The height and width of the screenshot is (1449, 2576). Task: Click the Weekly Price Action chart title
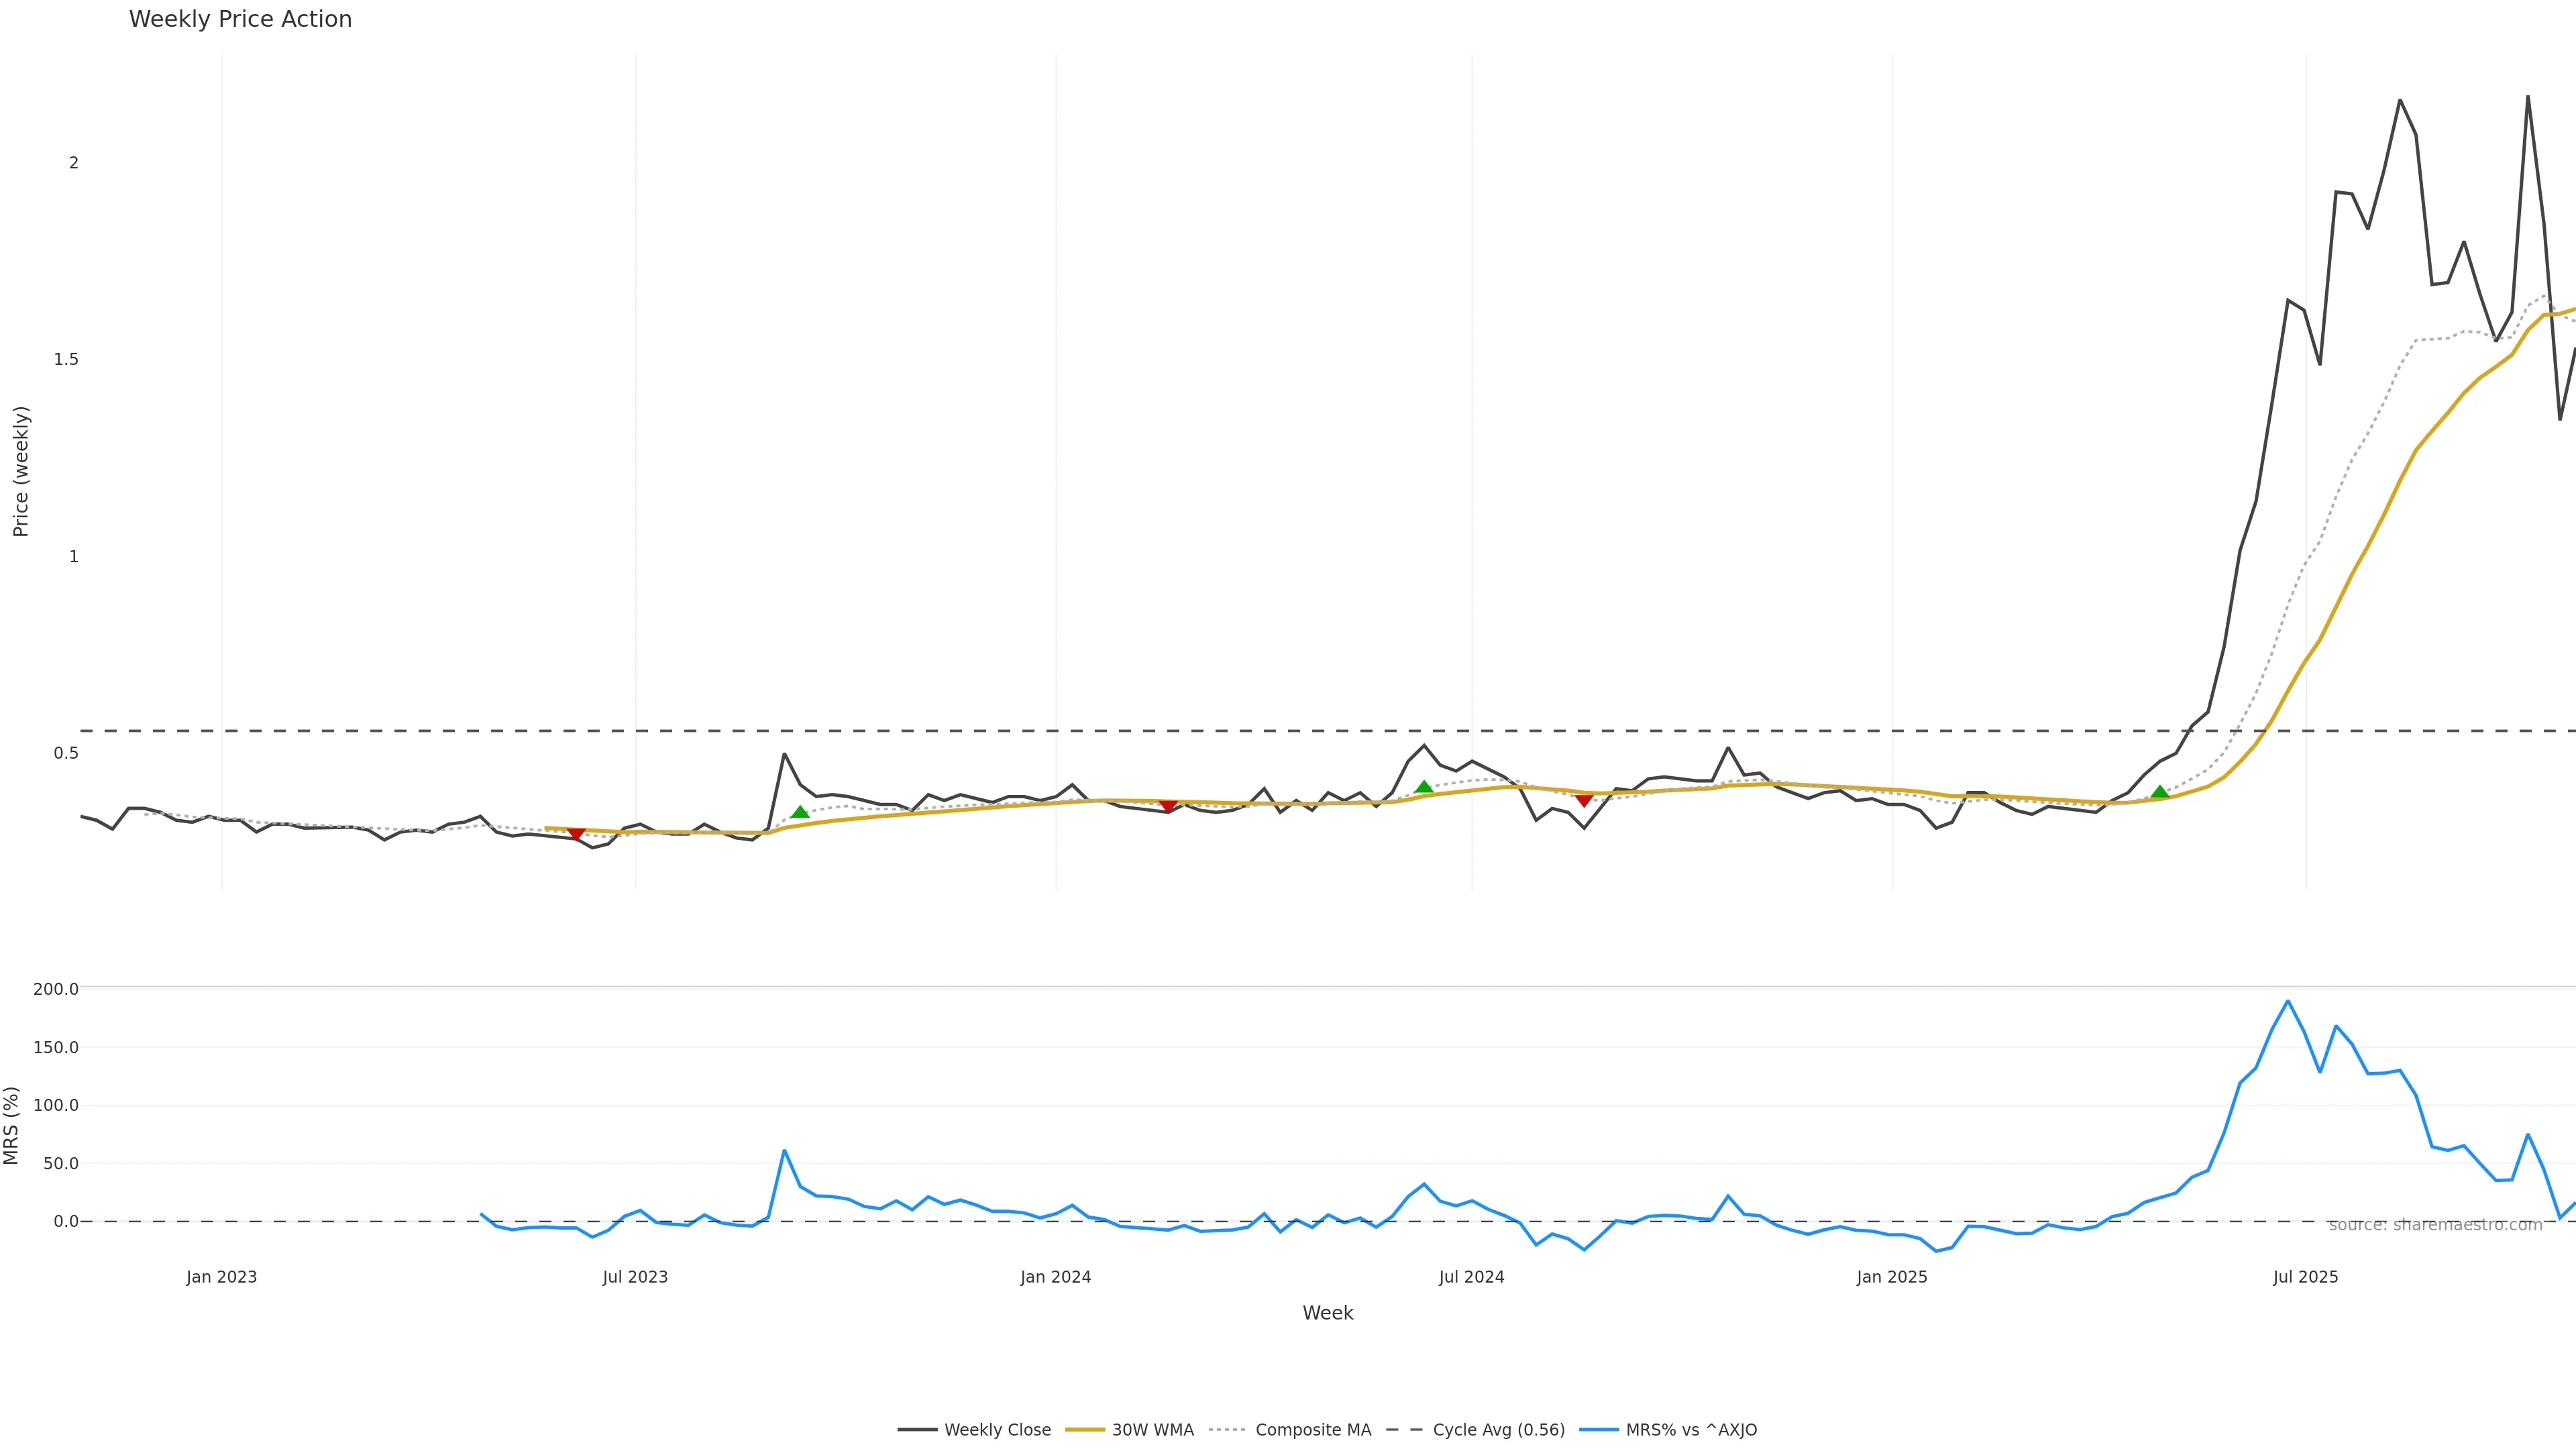[240, 19]
